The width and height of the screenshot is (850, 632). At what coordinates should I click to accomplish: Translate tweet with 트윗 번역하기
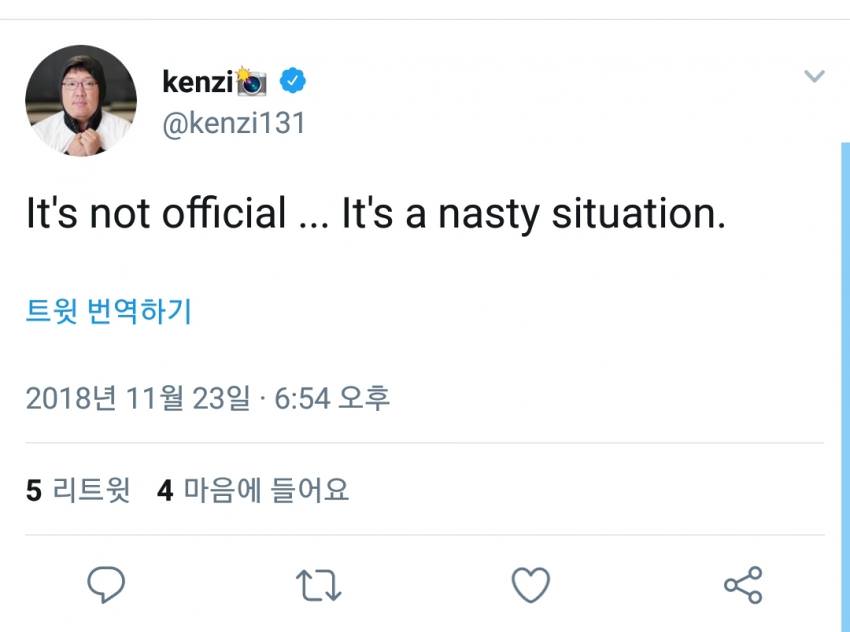pos(108,312)
